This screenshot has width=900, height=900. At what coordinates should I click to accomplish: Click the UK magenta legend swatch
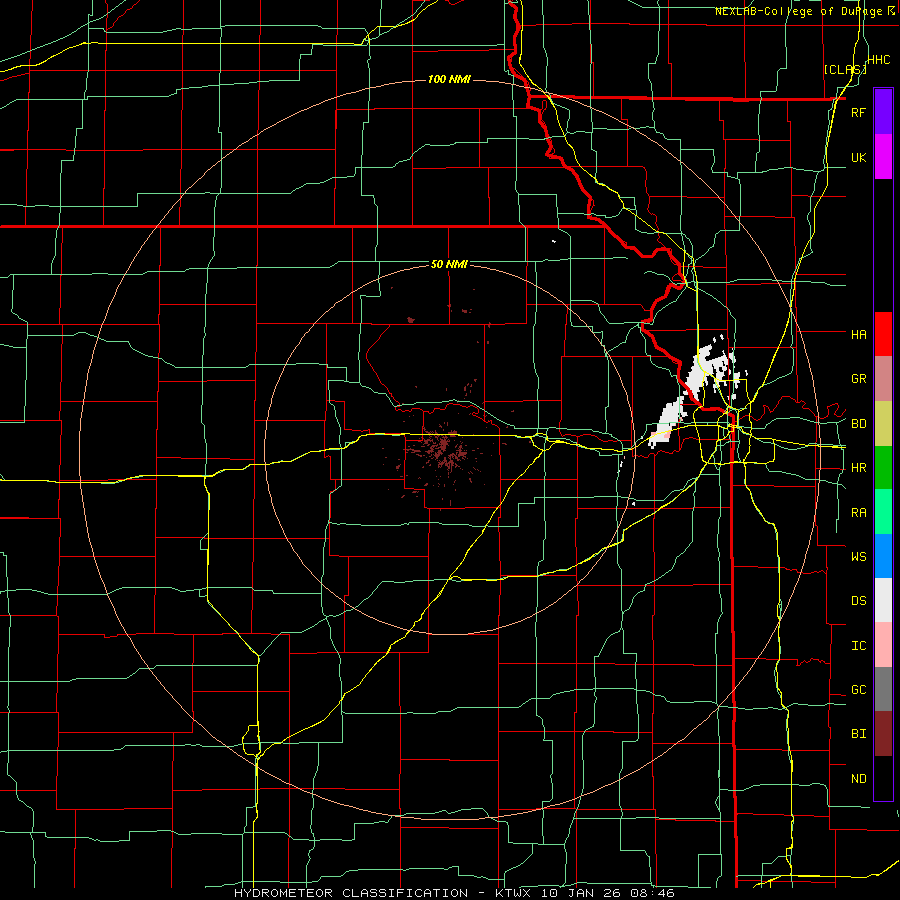(x=883, y=157)
